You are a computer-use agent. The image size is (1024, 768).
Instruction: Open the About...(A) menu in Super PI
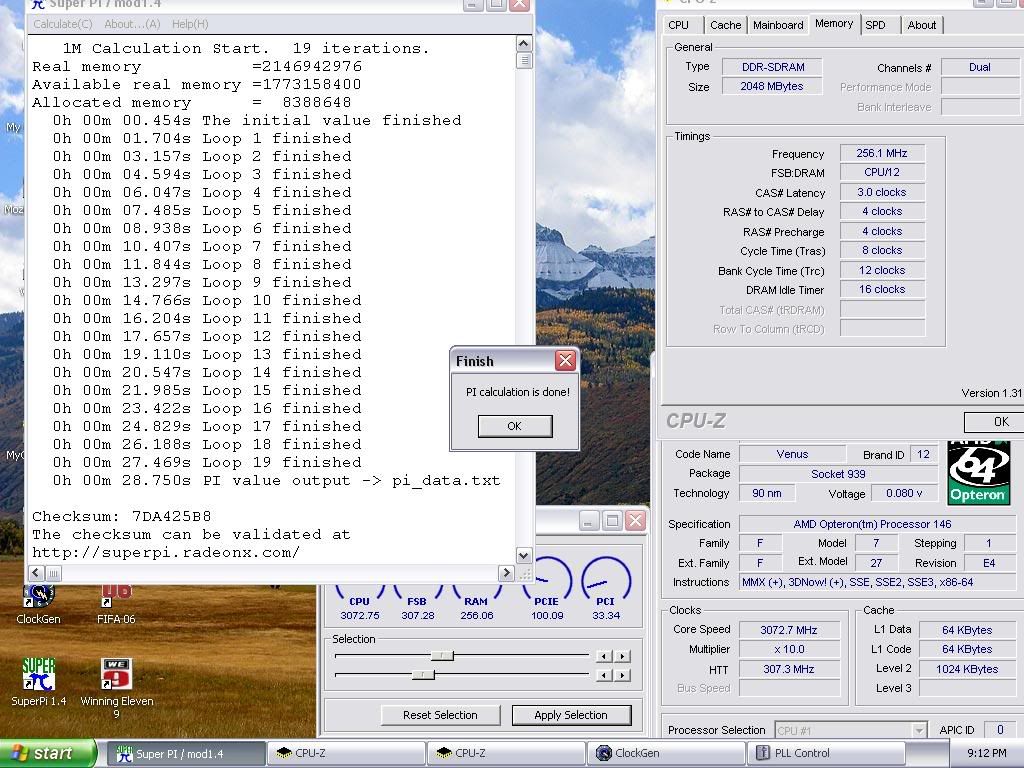pos(133,24)
